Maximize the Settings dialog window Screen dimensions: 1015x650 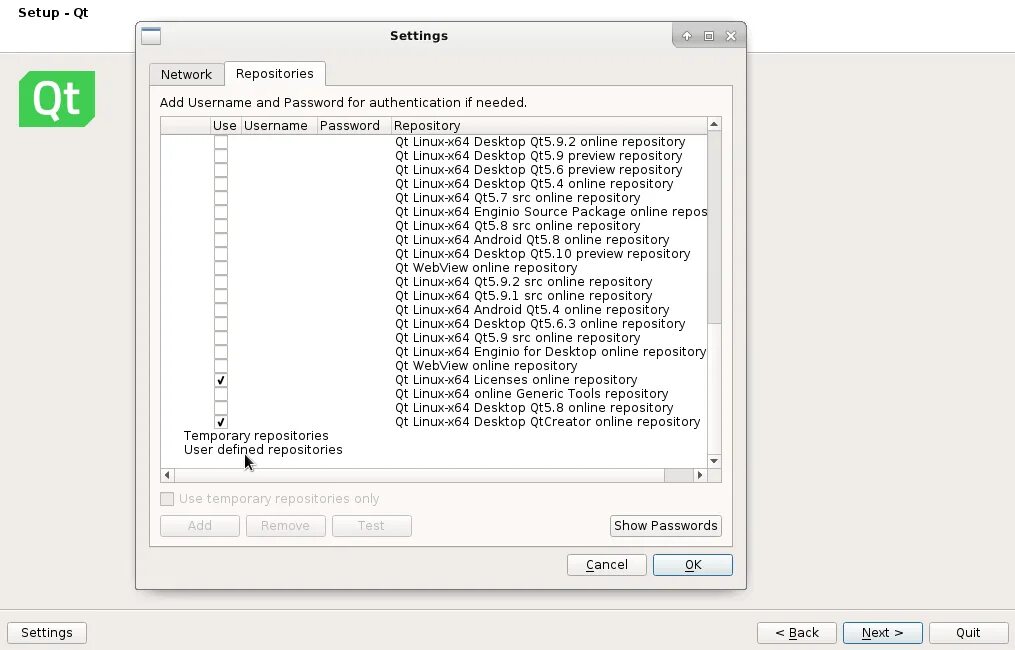click(709, 36)
